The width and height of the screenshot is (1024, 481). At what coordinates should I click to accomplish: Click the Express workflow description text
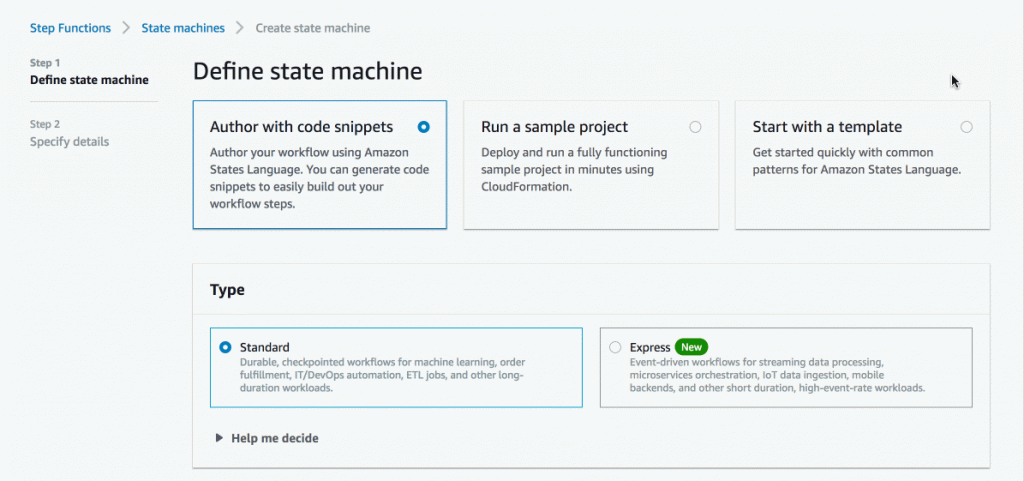[x=777, y=375]
